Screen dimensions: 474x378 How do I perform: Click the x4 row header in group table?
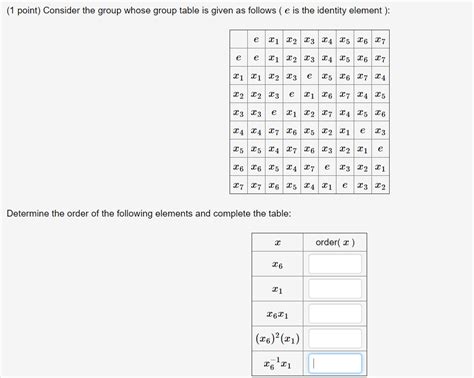pos(238,131)
